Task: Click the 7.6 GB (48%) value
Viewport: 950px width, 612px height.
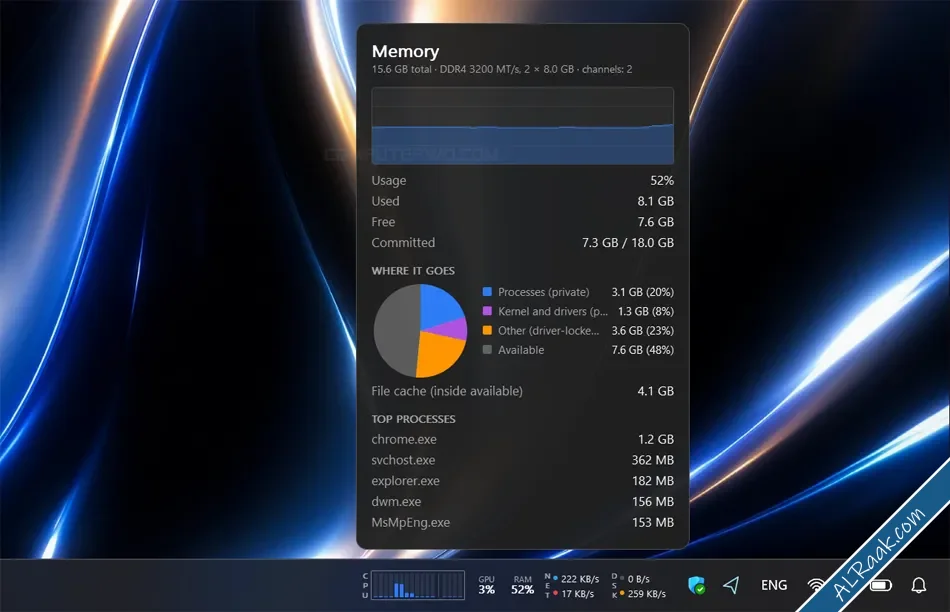Action: (x=642, y=350)
